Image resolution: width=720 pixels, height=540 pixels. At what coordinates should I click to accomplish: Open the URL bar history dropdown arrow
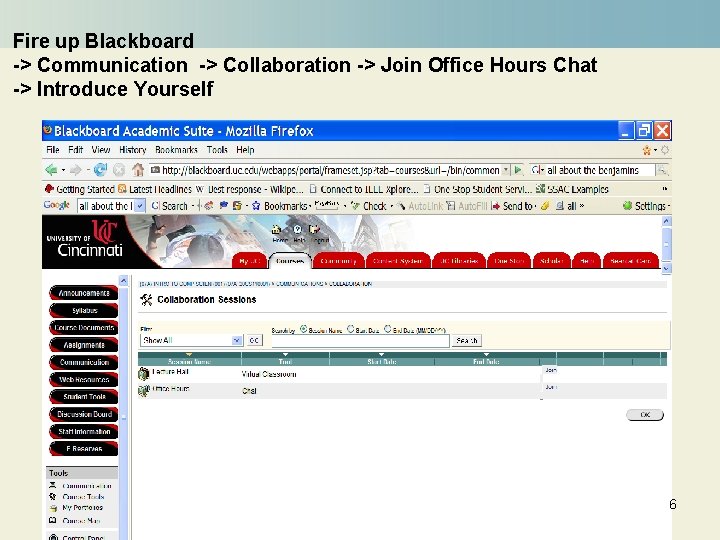coord(506,170)
